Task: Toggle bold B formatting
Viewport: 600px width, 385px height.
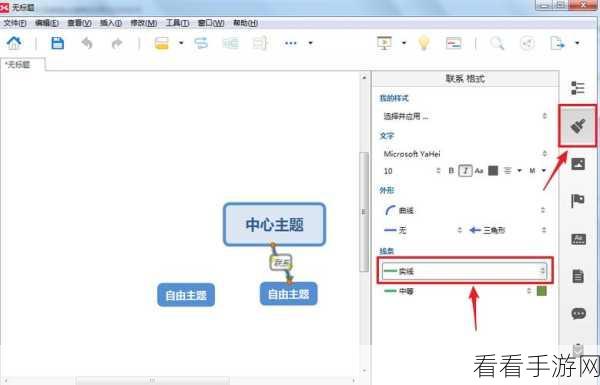Action: click(x=451, y=171)
